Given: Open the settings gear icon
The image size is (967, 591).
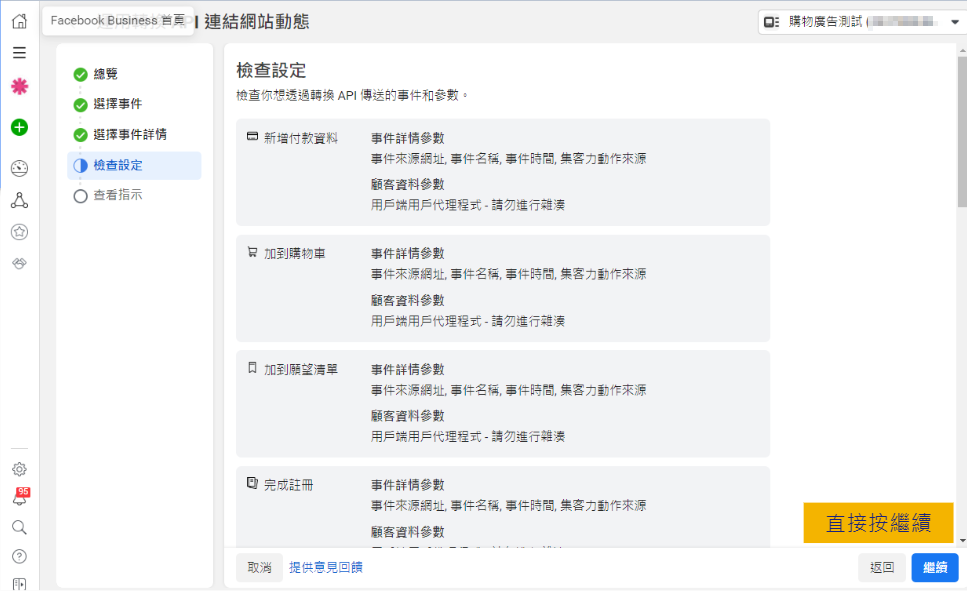Looking at the screenshot, I should coord(19,469).
